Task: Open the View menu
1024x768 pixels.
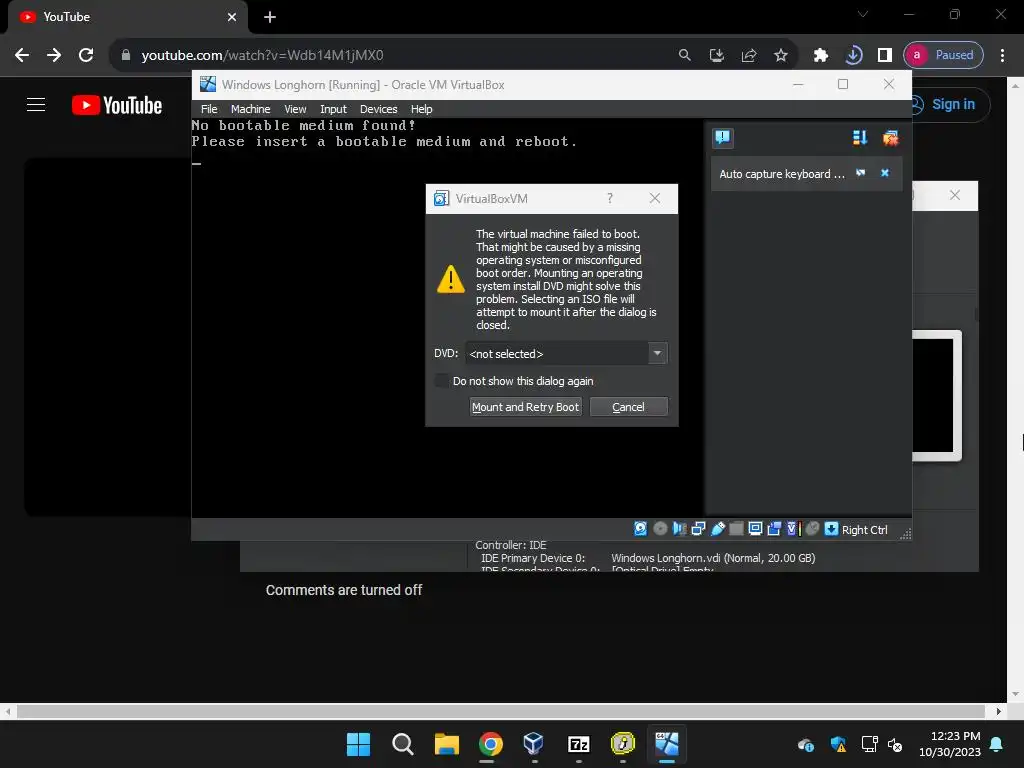Action: click(x=295, y=109)
